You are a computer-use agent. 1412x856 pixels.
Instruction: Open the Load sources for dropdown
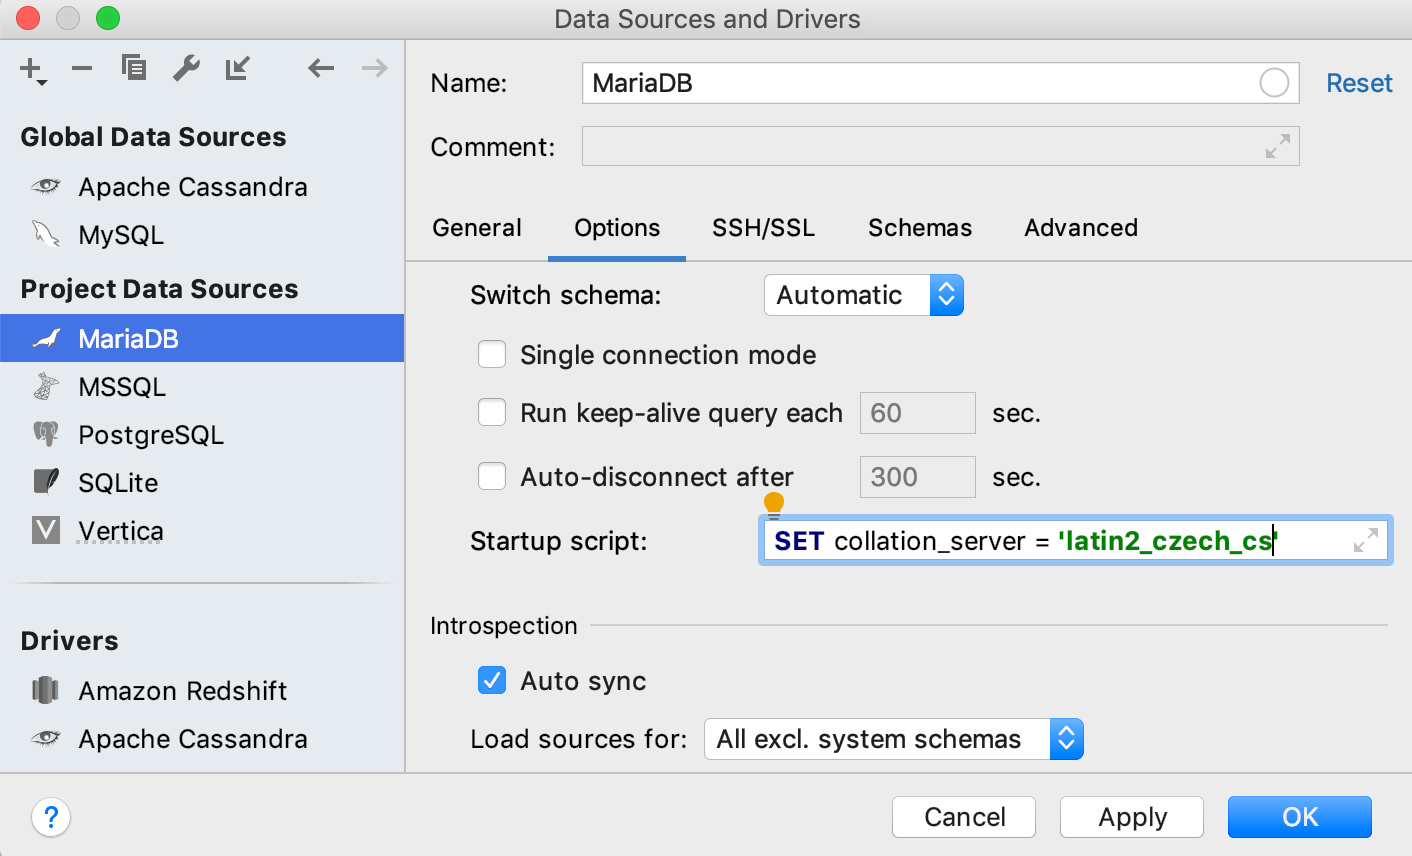[x=894, y=739]
